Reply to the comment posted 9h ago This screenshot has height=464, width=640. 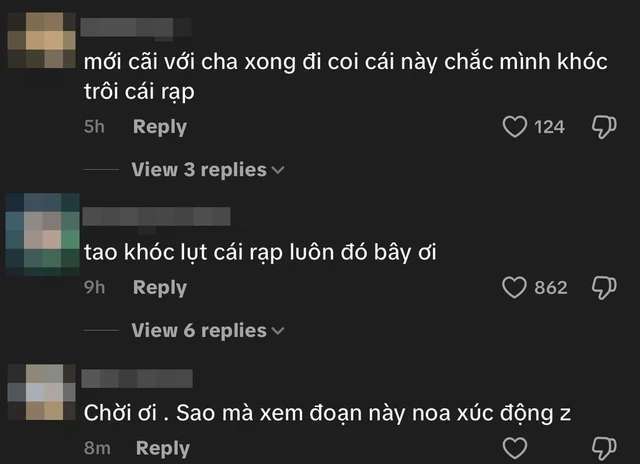(x=160, y=288)
